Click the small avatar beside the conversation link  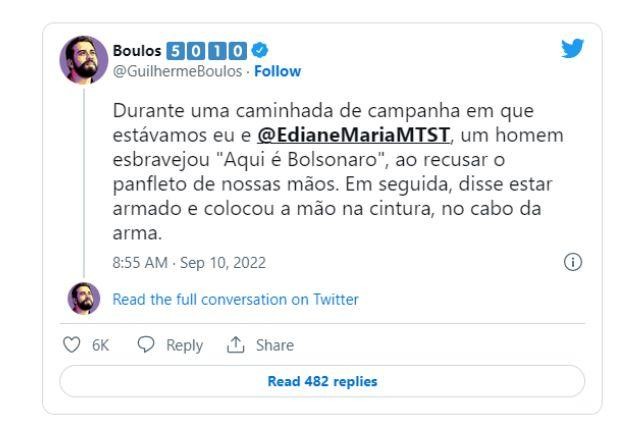[x=82, y=298]
